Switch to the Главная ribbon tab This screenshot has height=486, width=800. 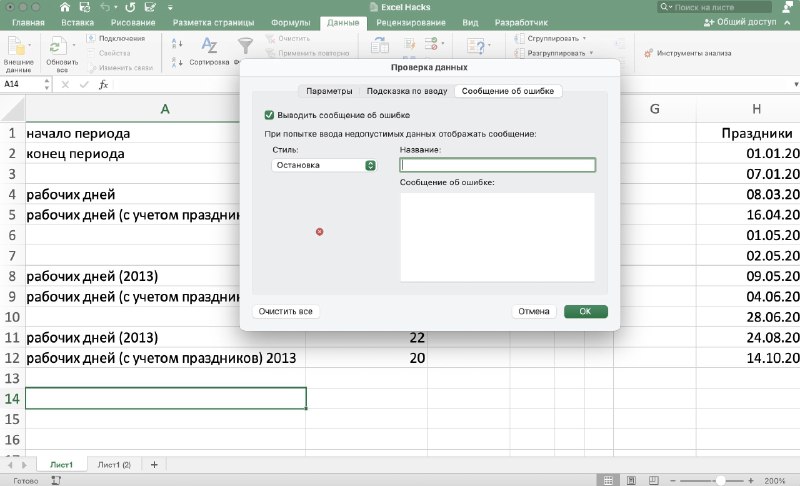tap(28, 22)
